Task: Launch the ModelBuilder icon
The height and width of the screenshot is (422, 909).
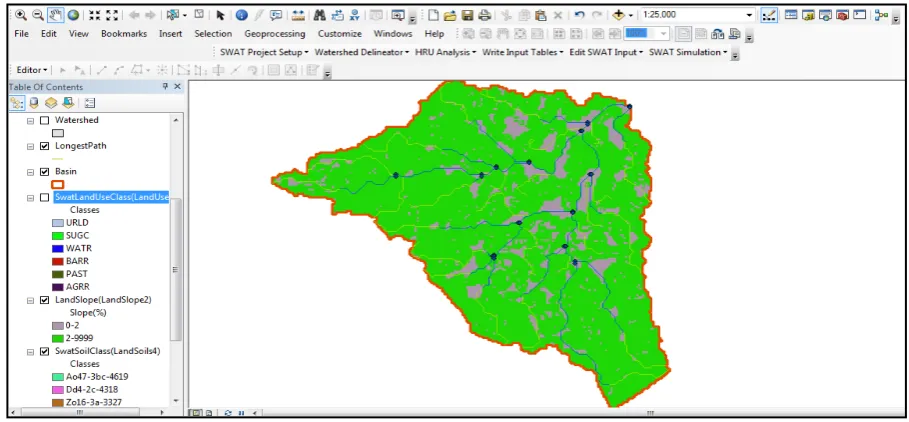Action: tap(881, 15)
